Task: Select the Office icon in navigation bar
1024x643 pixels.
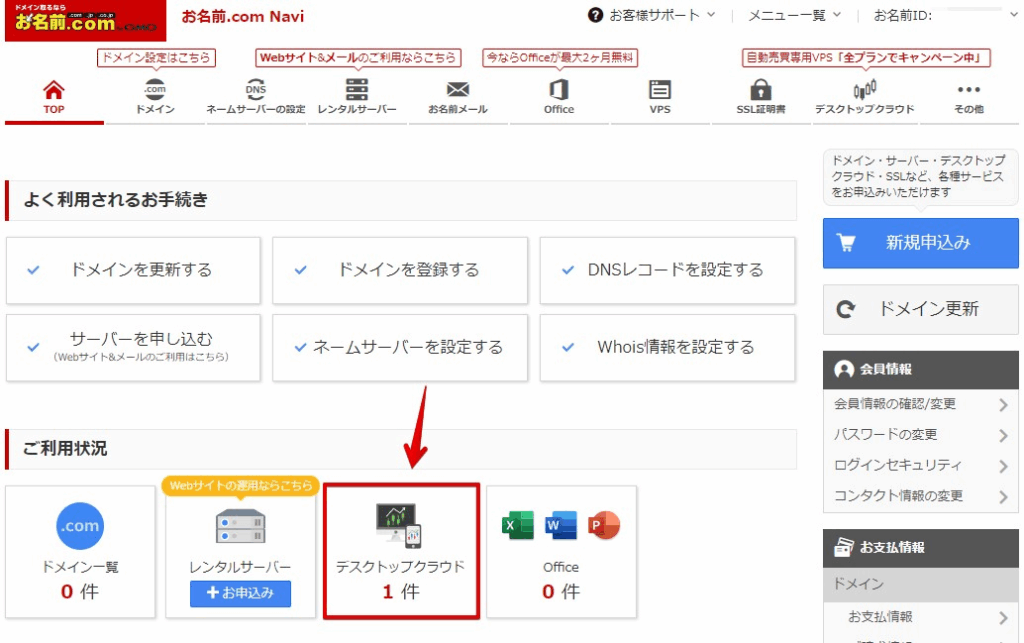Action: (559, 89)
